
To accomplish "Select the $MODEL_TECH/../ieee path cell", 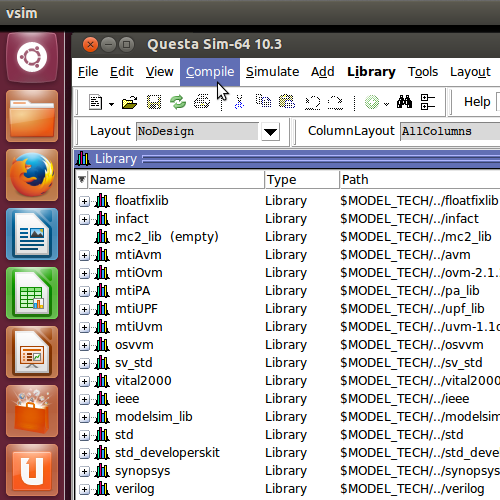I will coord(405,399).
